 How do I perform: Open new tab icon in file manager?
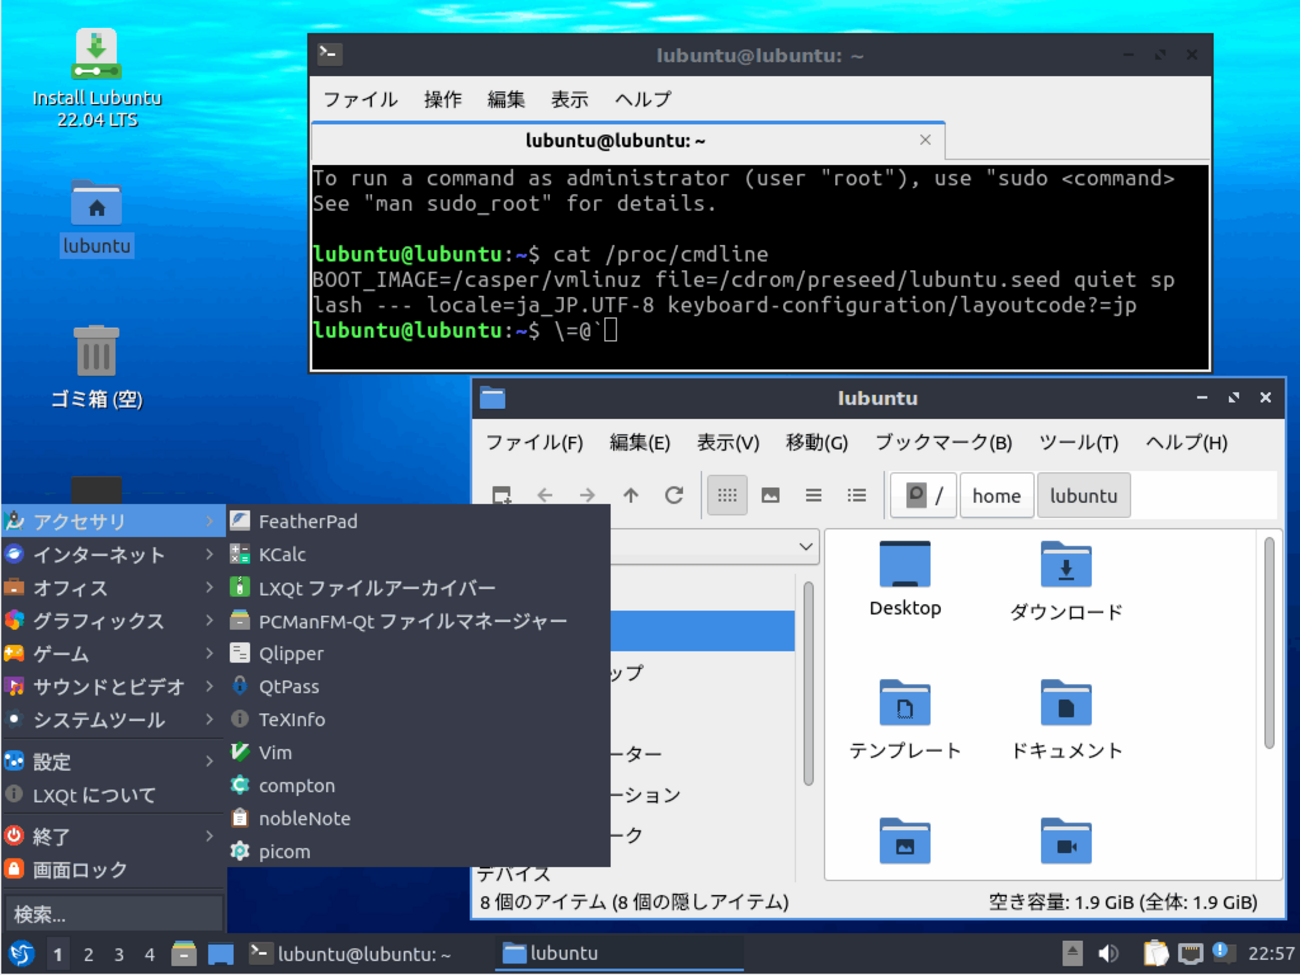pyautogui.click(x=502, y=495)
